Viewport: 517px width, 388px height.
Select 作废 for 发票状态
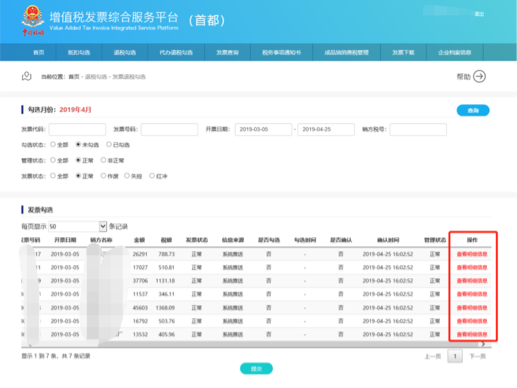[x=103, y=176]
